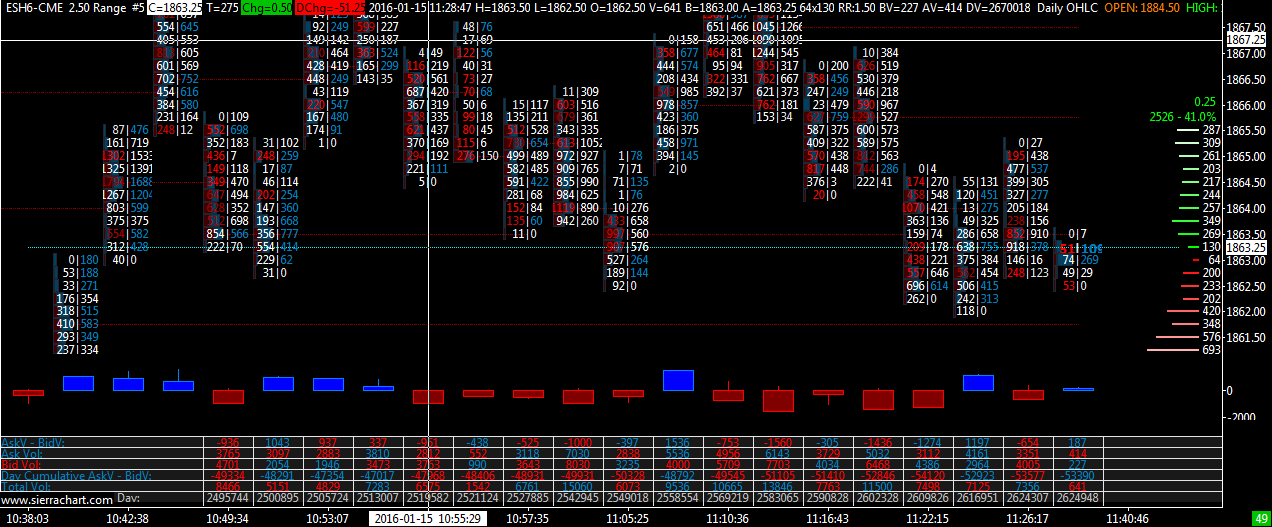Viewport: 1272px width, 527px height.
Task: Click the 287 volume profile value
Action: (x=1211, y=131)
